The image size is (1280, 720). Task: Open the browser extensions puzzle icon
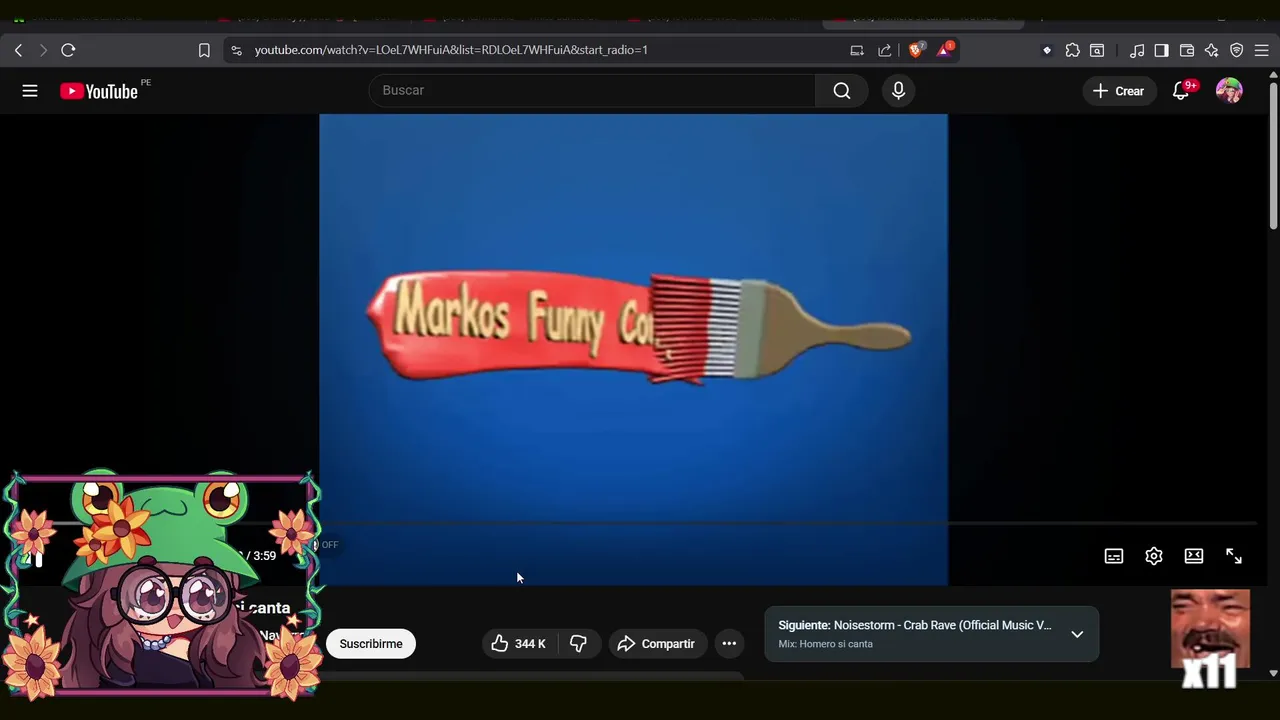tap(1072, 50)
